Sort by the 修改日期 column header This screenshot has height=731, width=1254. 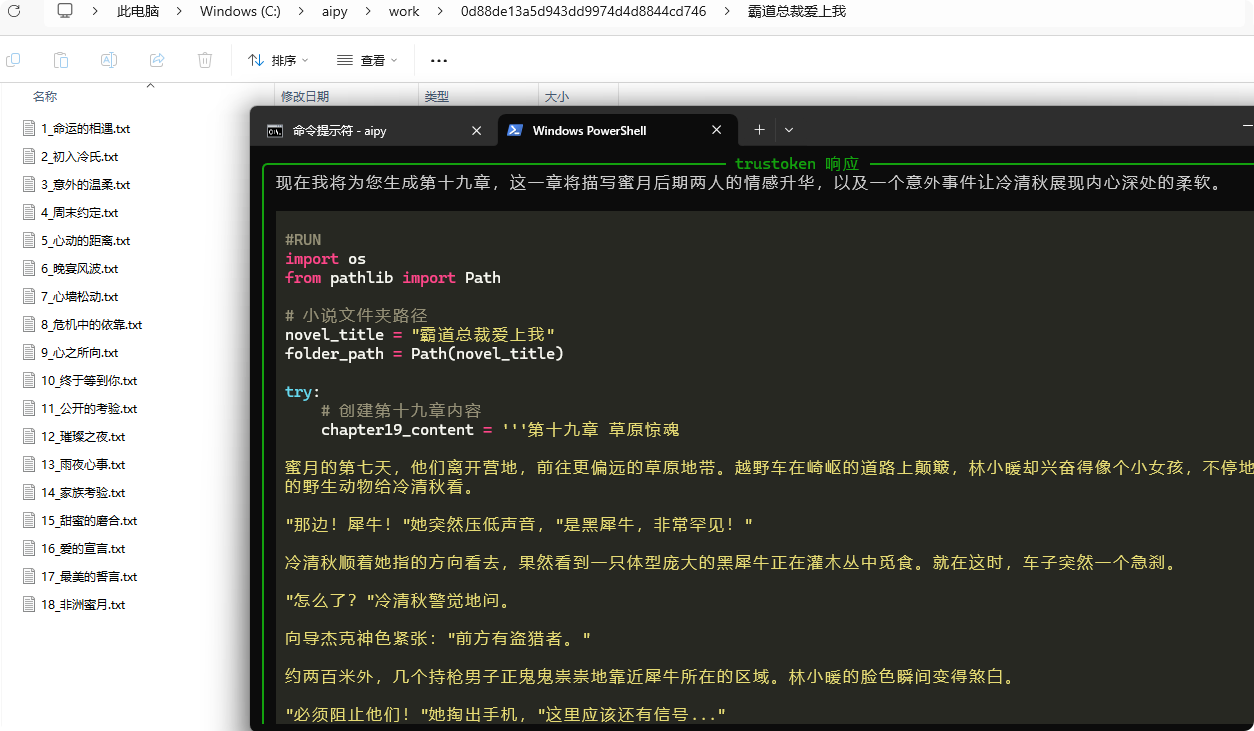pyautogui.click(x=305, y=97)
